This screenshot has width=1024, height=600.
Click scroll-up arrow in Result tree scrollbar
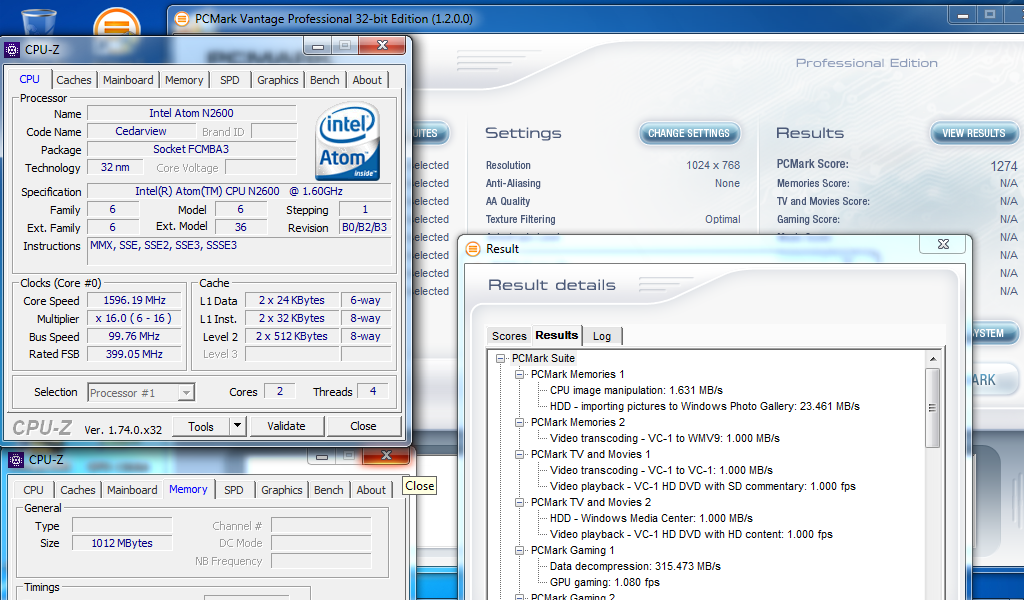[933, 359]
